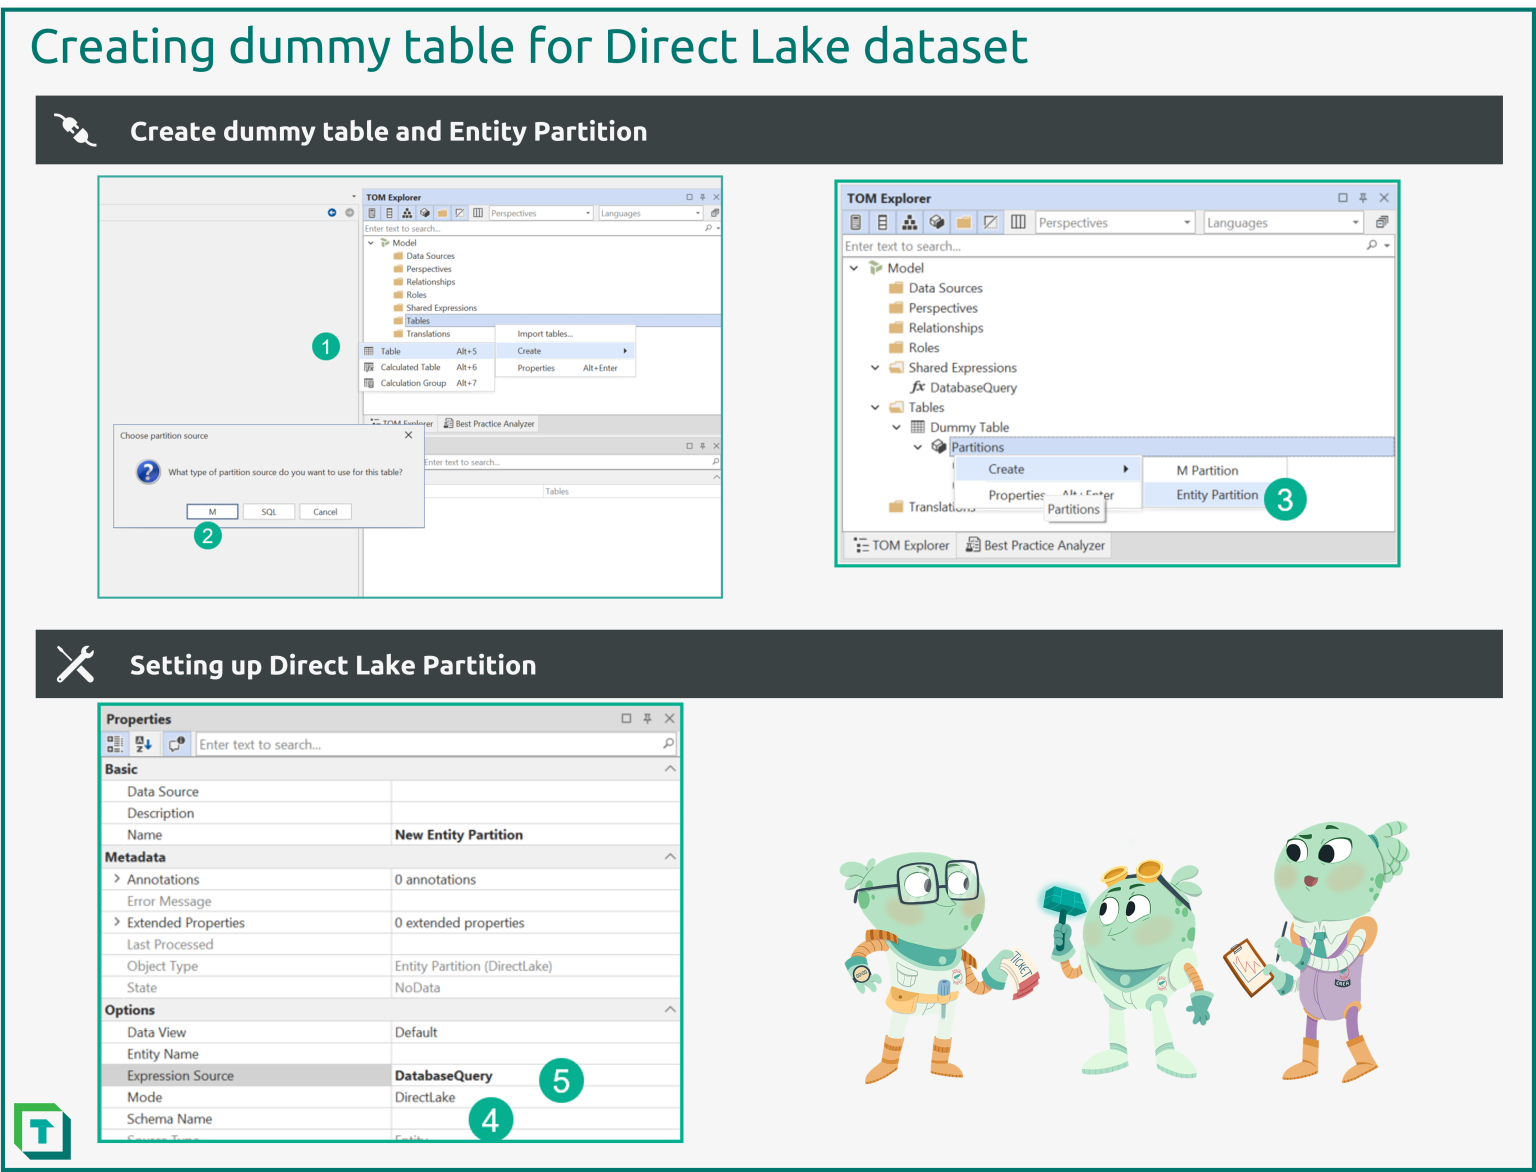Open the hierarchy view icon in TOM Explorer
The width and height of the screenshot is (1536, 1172).
tap(910, 222)
